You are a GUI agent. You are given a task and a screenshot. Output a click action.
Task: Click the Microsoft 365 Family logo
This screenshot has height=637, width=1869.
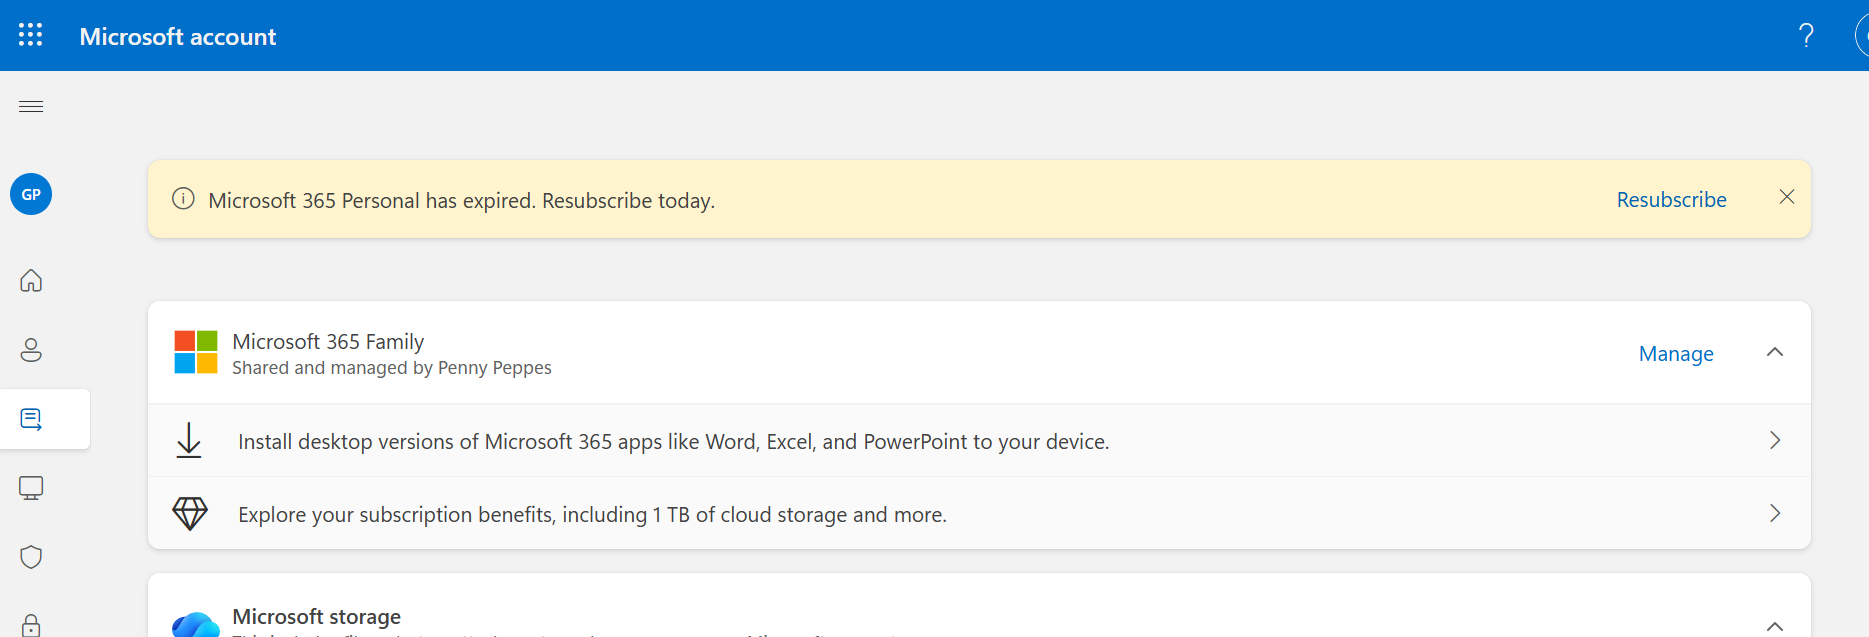pos(196,352)
